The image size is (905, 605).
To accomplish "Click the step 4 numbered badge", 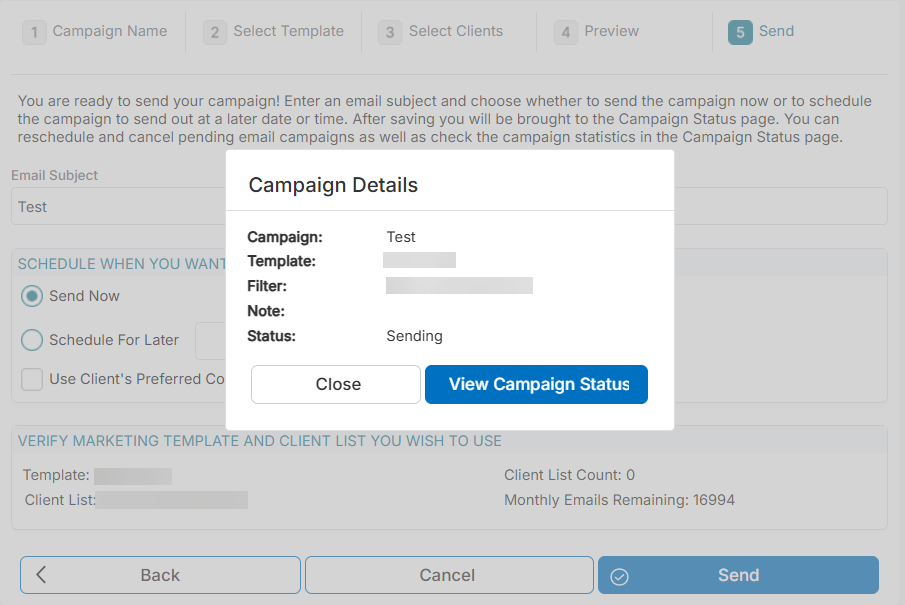I will pyautogui.click(x=564, y=31).
